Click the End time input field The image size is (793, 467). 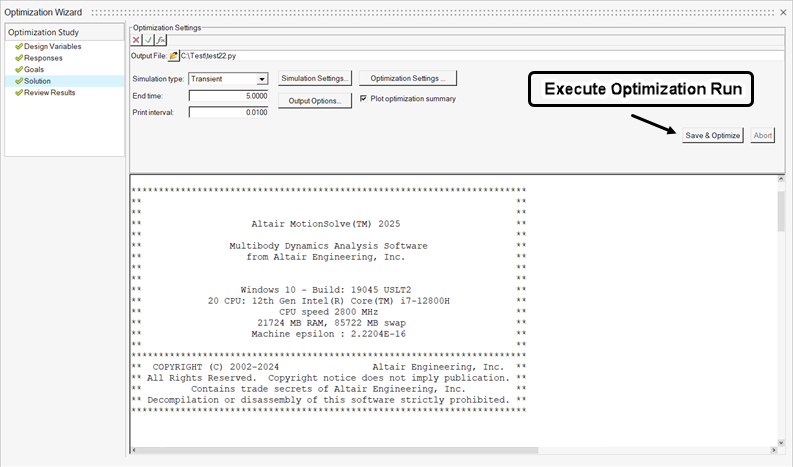[x=229, y=96]
